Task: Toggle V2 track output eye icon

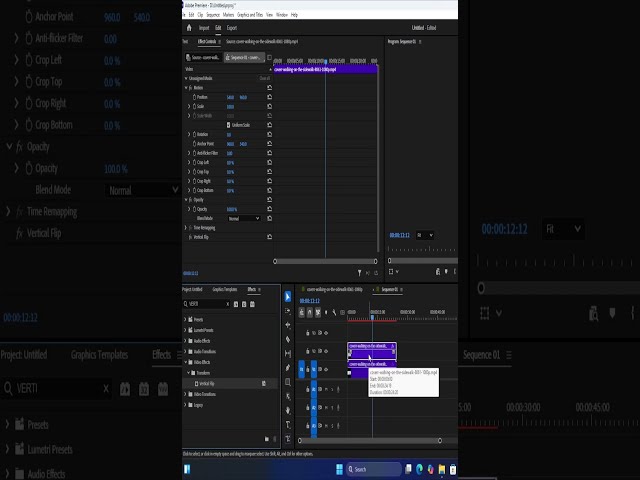Action: [326, 351]
